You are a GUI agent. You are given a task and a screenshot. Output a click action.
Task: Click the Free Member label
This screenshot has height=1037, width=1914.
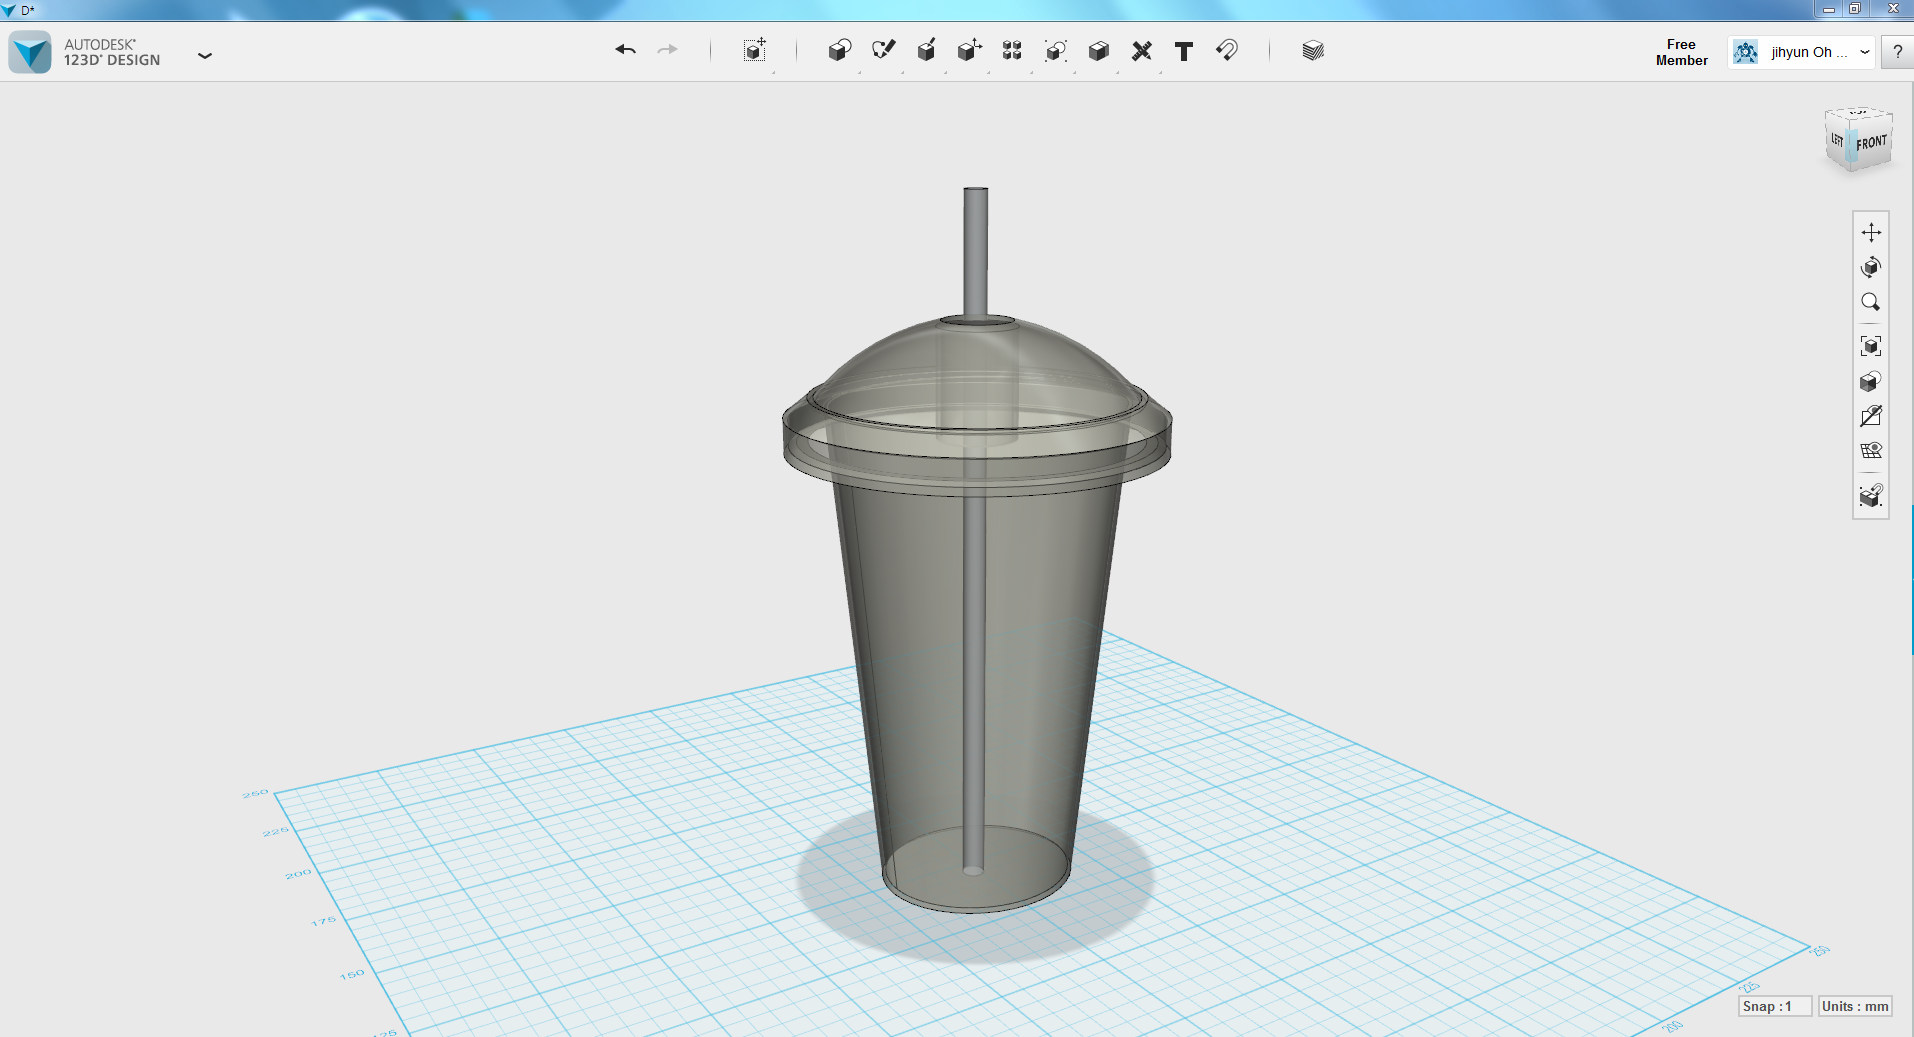tap(1682, 52)
